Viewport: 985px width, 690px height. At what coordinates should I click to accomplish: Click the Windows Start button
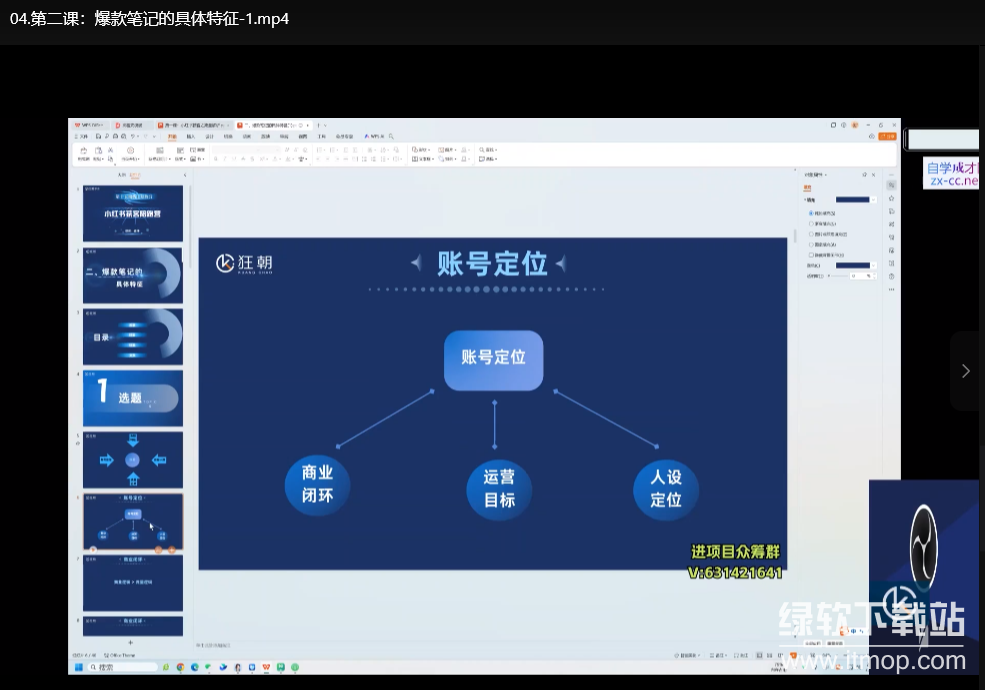pos(77,667)
